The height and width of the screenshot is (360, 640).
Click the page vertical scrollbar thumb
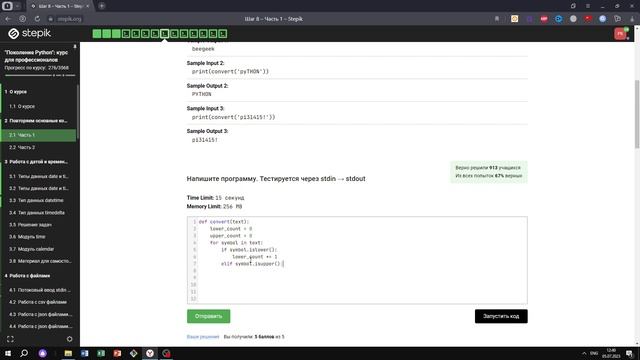637,114
